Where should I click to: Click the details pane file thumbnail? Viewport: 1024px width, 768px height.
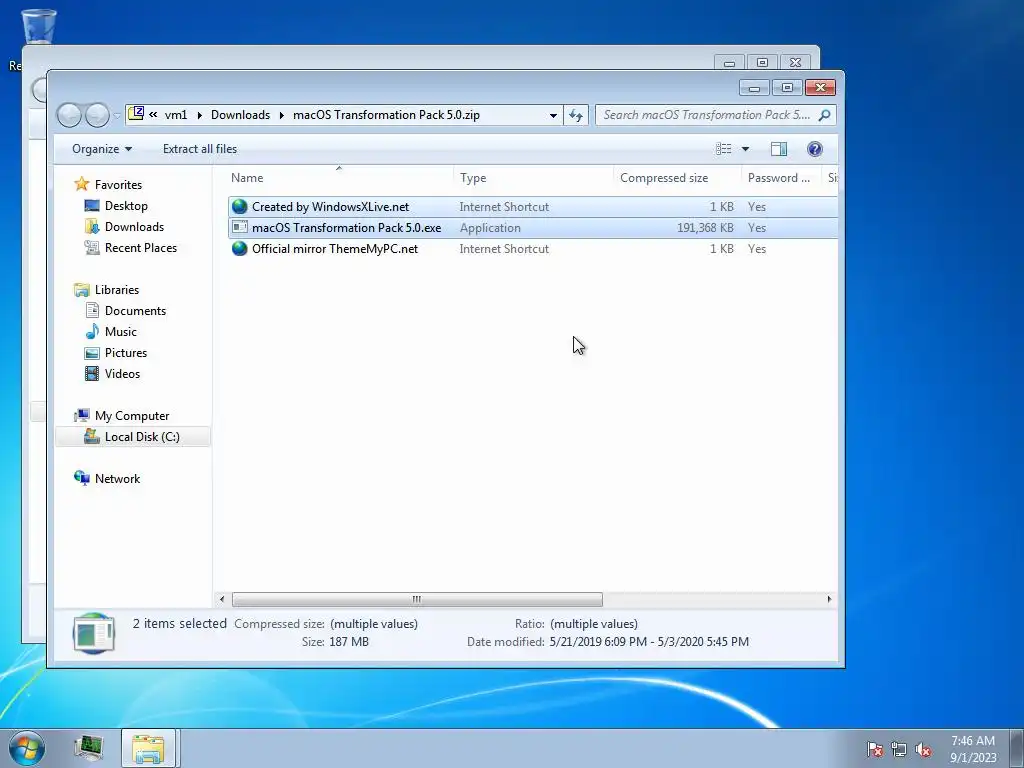click(x=94, y=632)
